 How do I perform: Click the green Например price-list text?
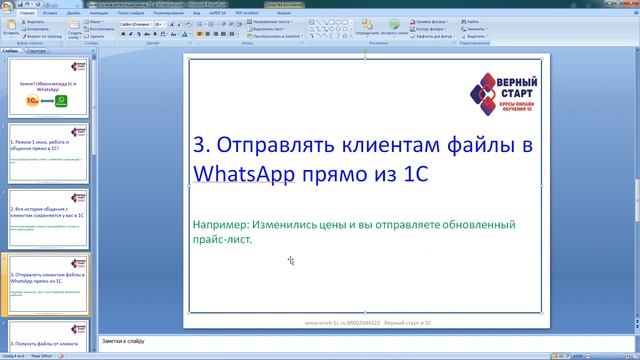[354, 232]
